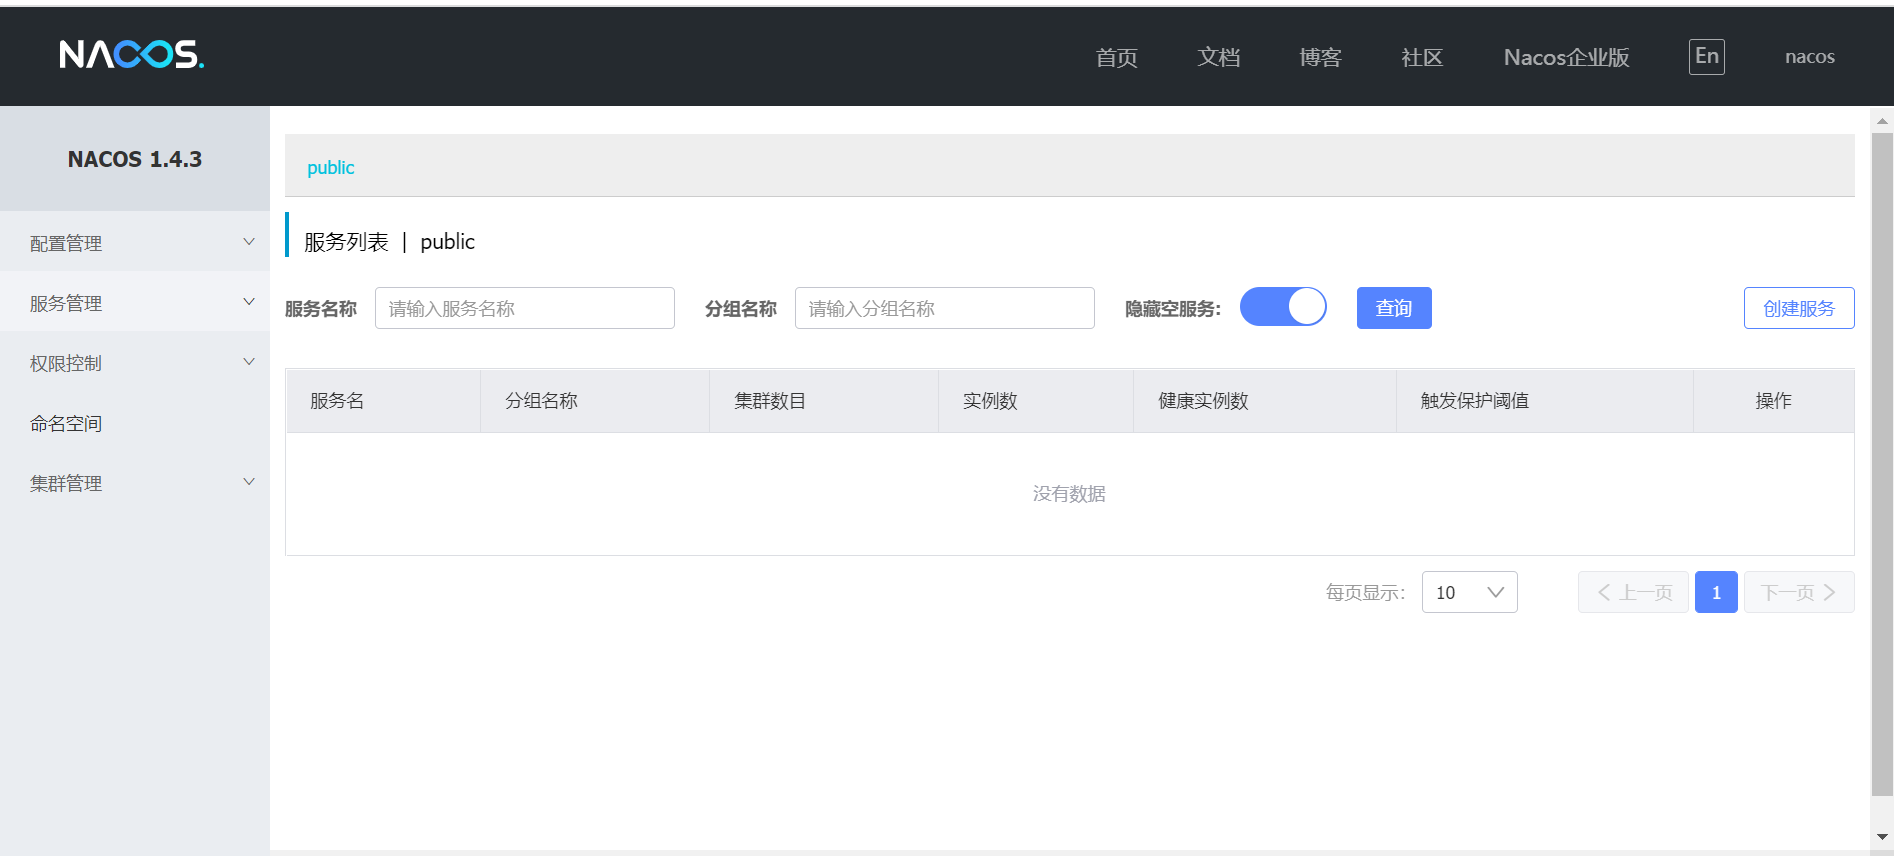Click the NACOS 1.4.3 version title
The image size is (1894, 856).
pyautogui.click(x=135, y=159)
